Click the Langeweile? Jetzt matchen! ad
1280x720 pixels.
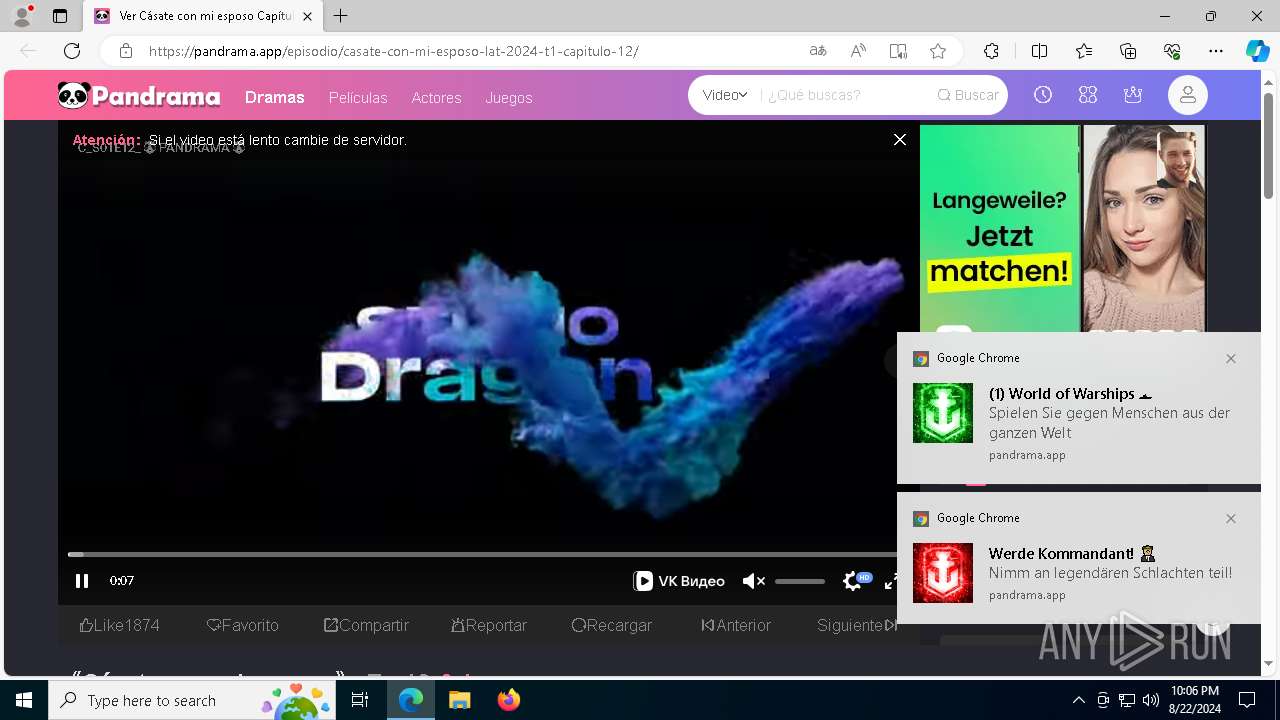(x=1062, y=228)
